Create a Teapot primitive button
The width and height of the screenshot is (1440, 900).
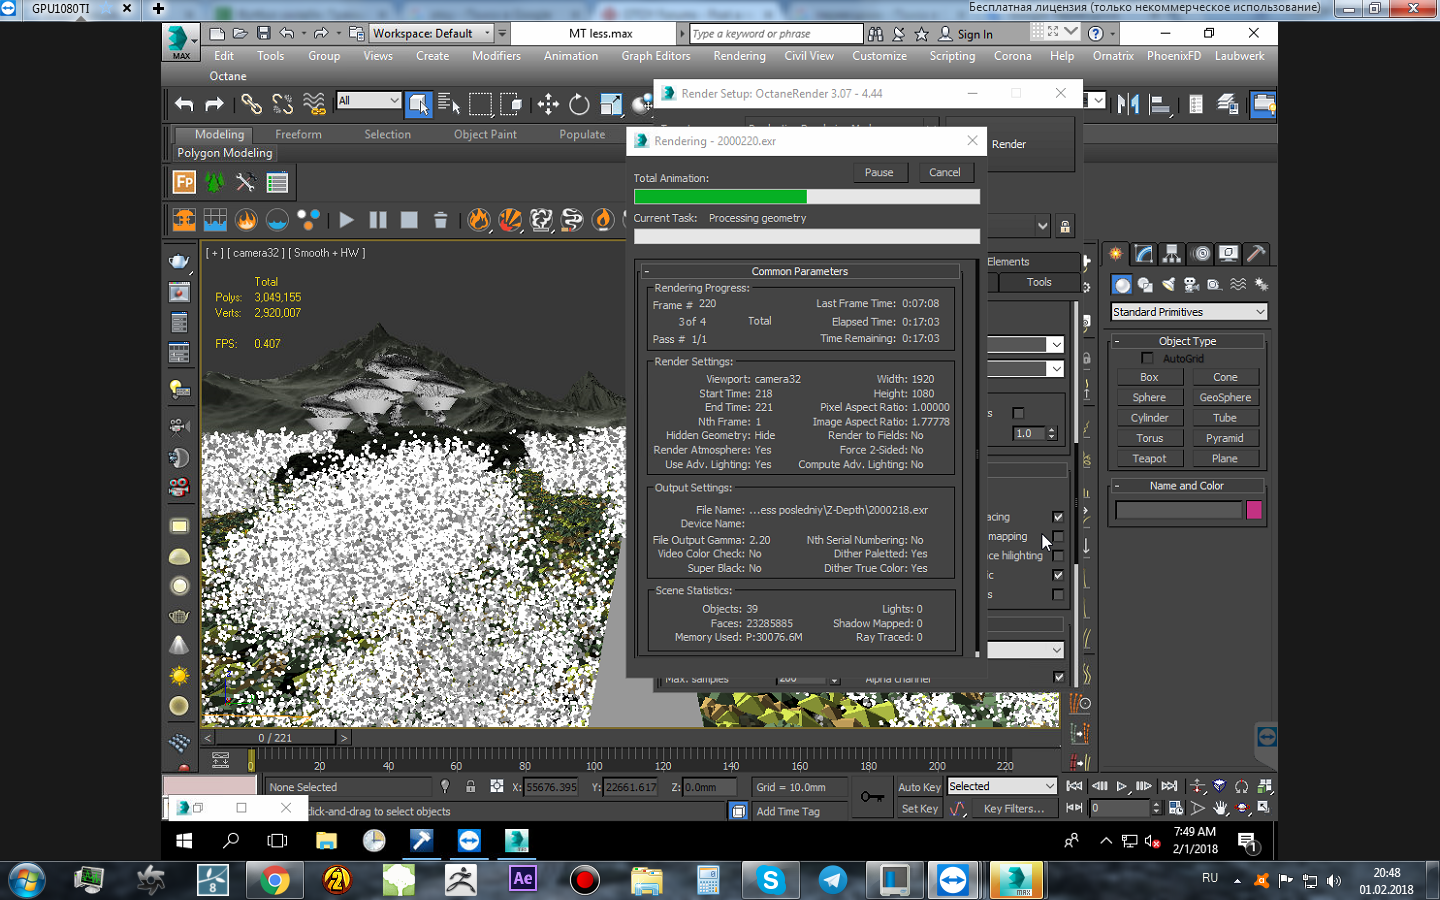pos(1149,459)
